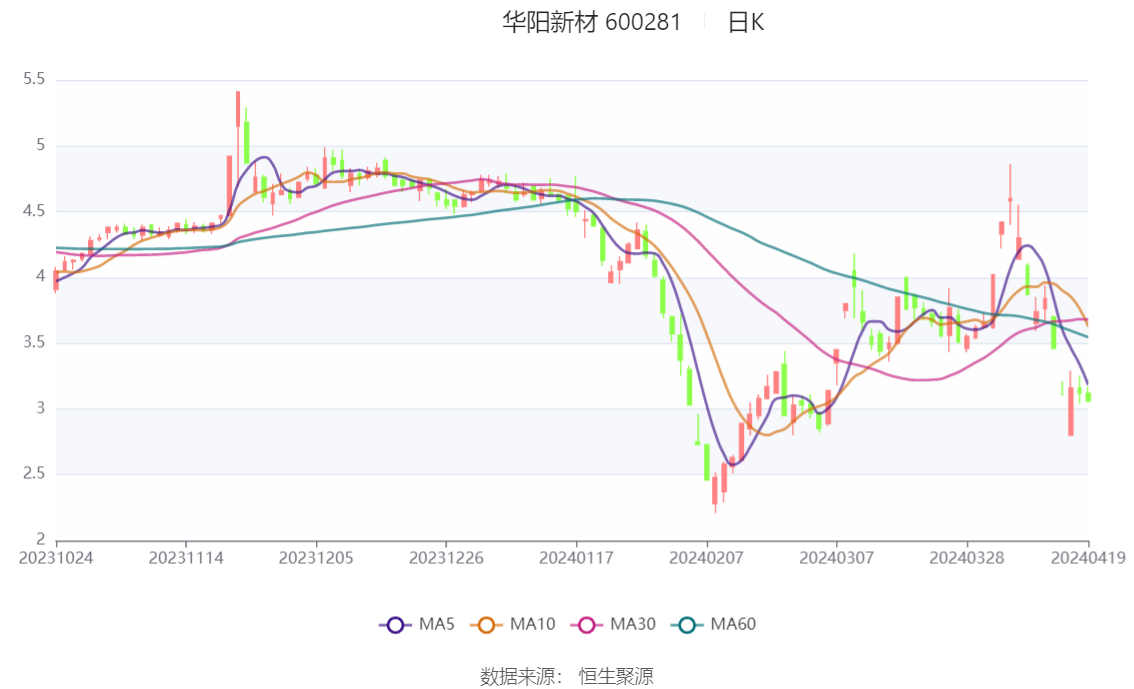Click the 2.5 price axis label
Image resolution: width=1134 pixels, height=689 pixels.
(x=34, y=474)
